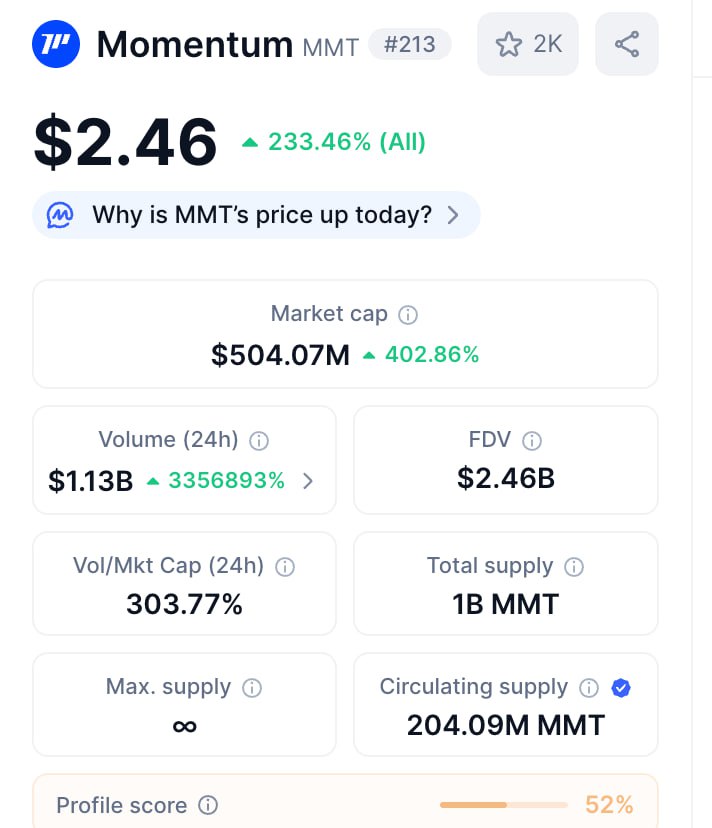Click the verified circulating supply badge
712x828 pixels.
pyautogui.click(x=621, y=688)
